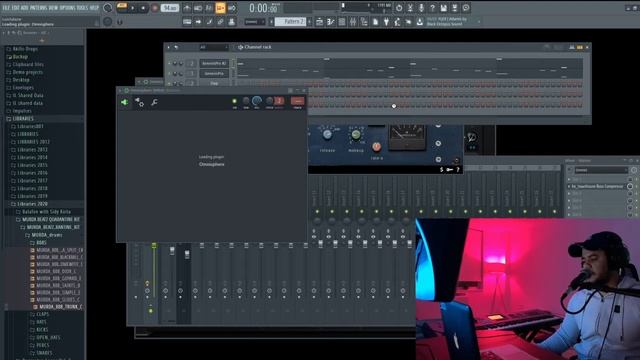
Task: Click green plugin options arrow in Omnisphere wrapper
Action: pos(124,102)
